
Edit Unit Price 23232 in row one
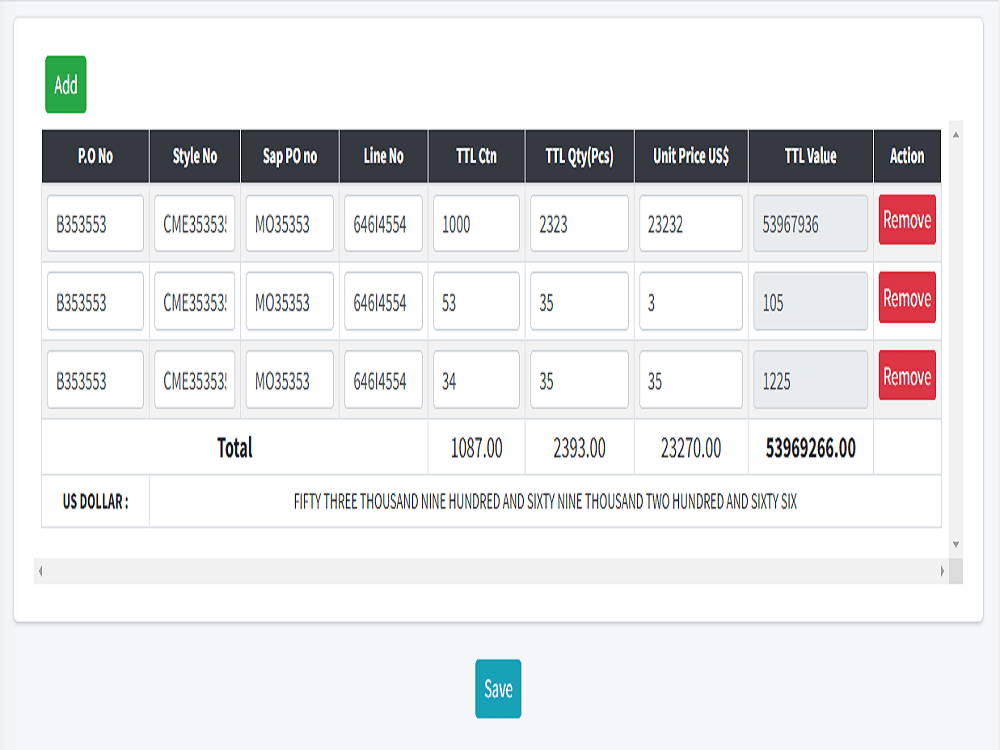[x=690, y=222]
